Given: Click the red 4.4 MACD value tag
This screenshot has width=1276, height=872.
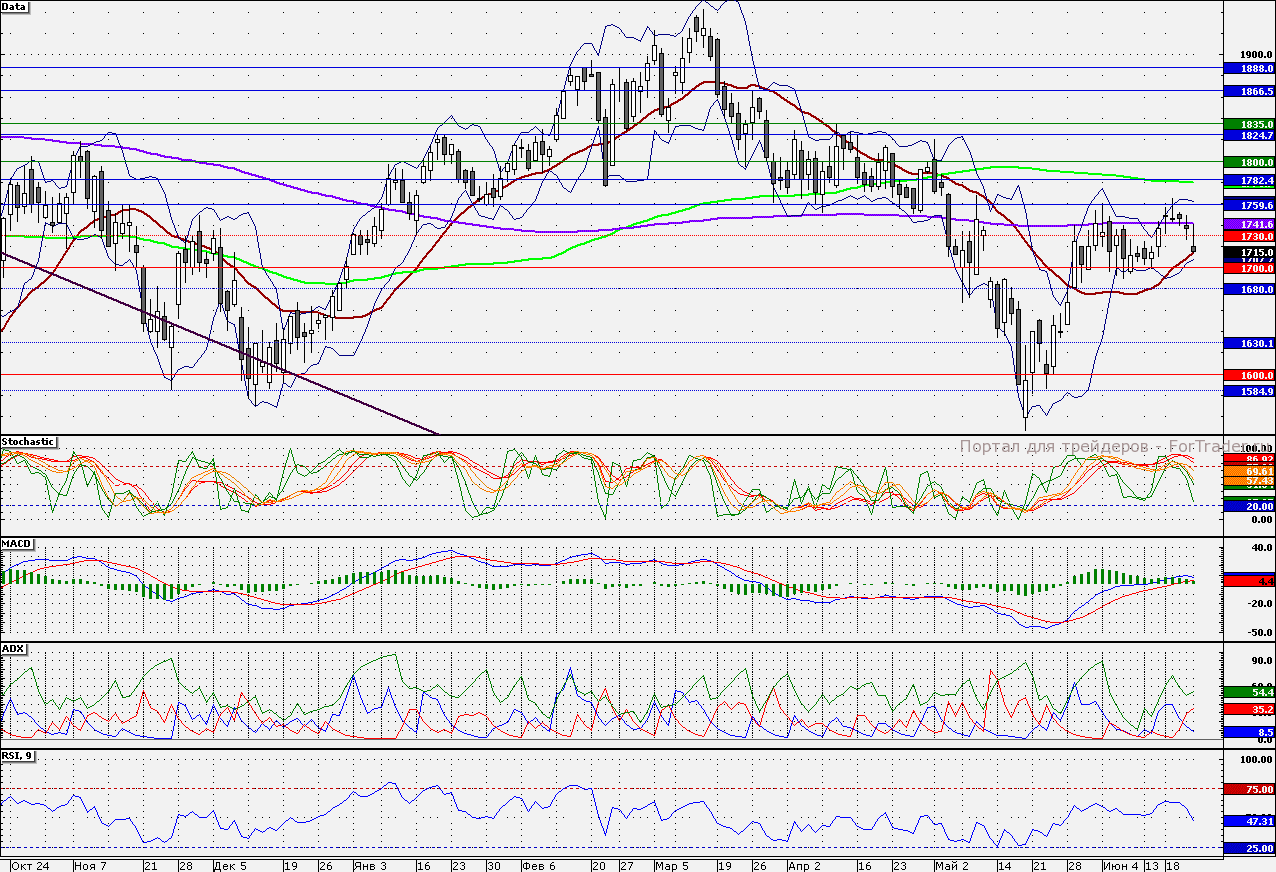Looking at the screenshot, I should click(x=1249, y=581).
